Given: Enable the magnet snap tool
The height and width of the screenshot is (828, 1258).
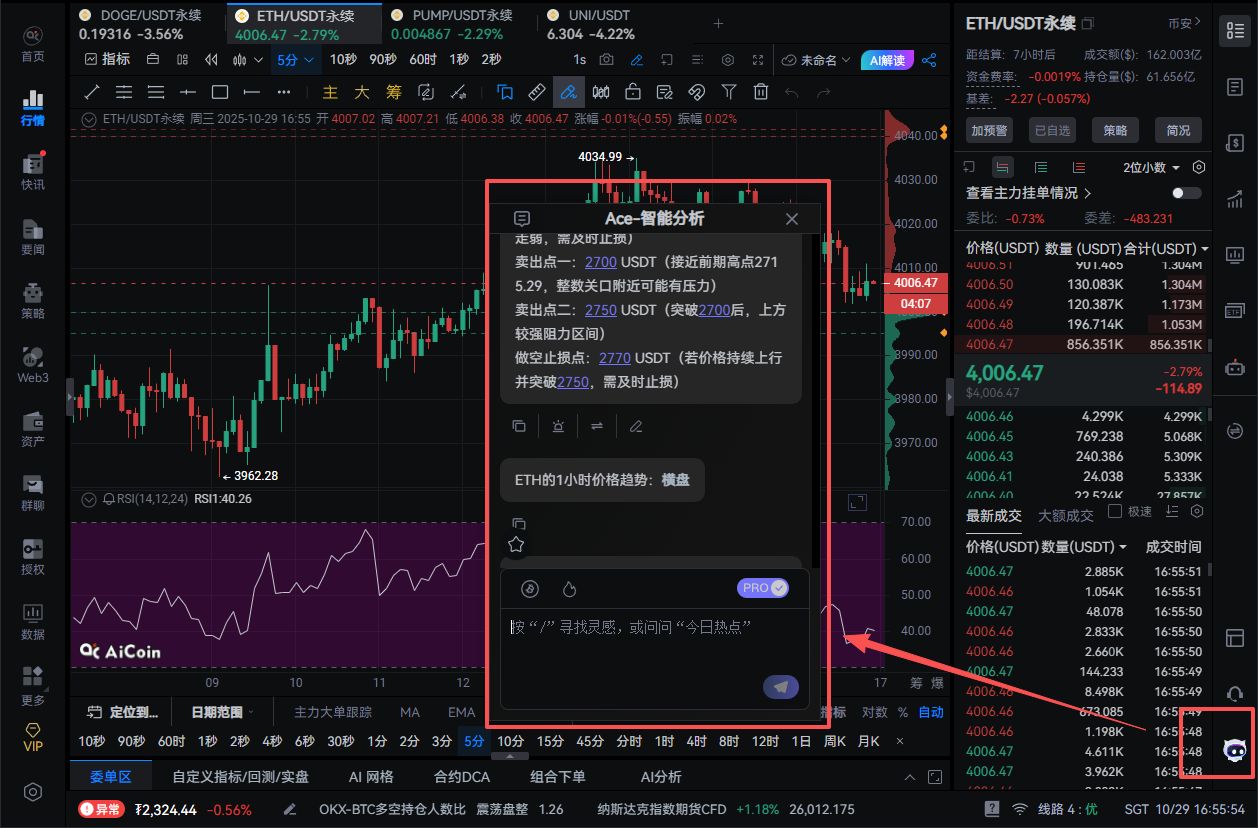Looking at the screenshot, I should pos(696,92).
